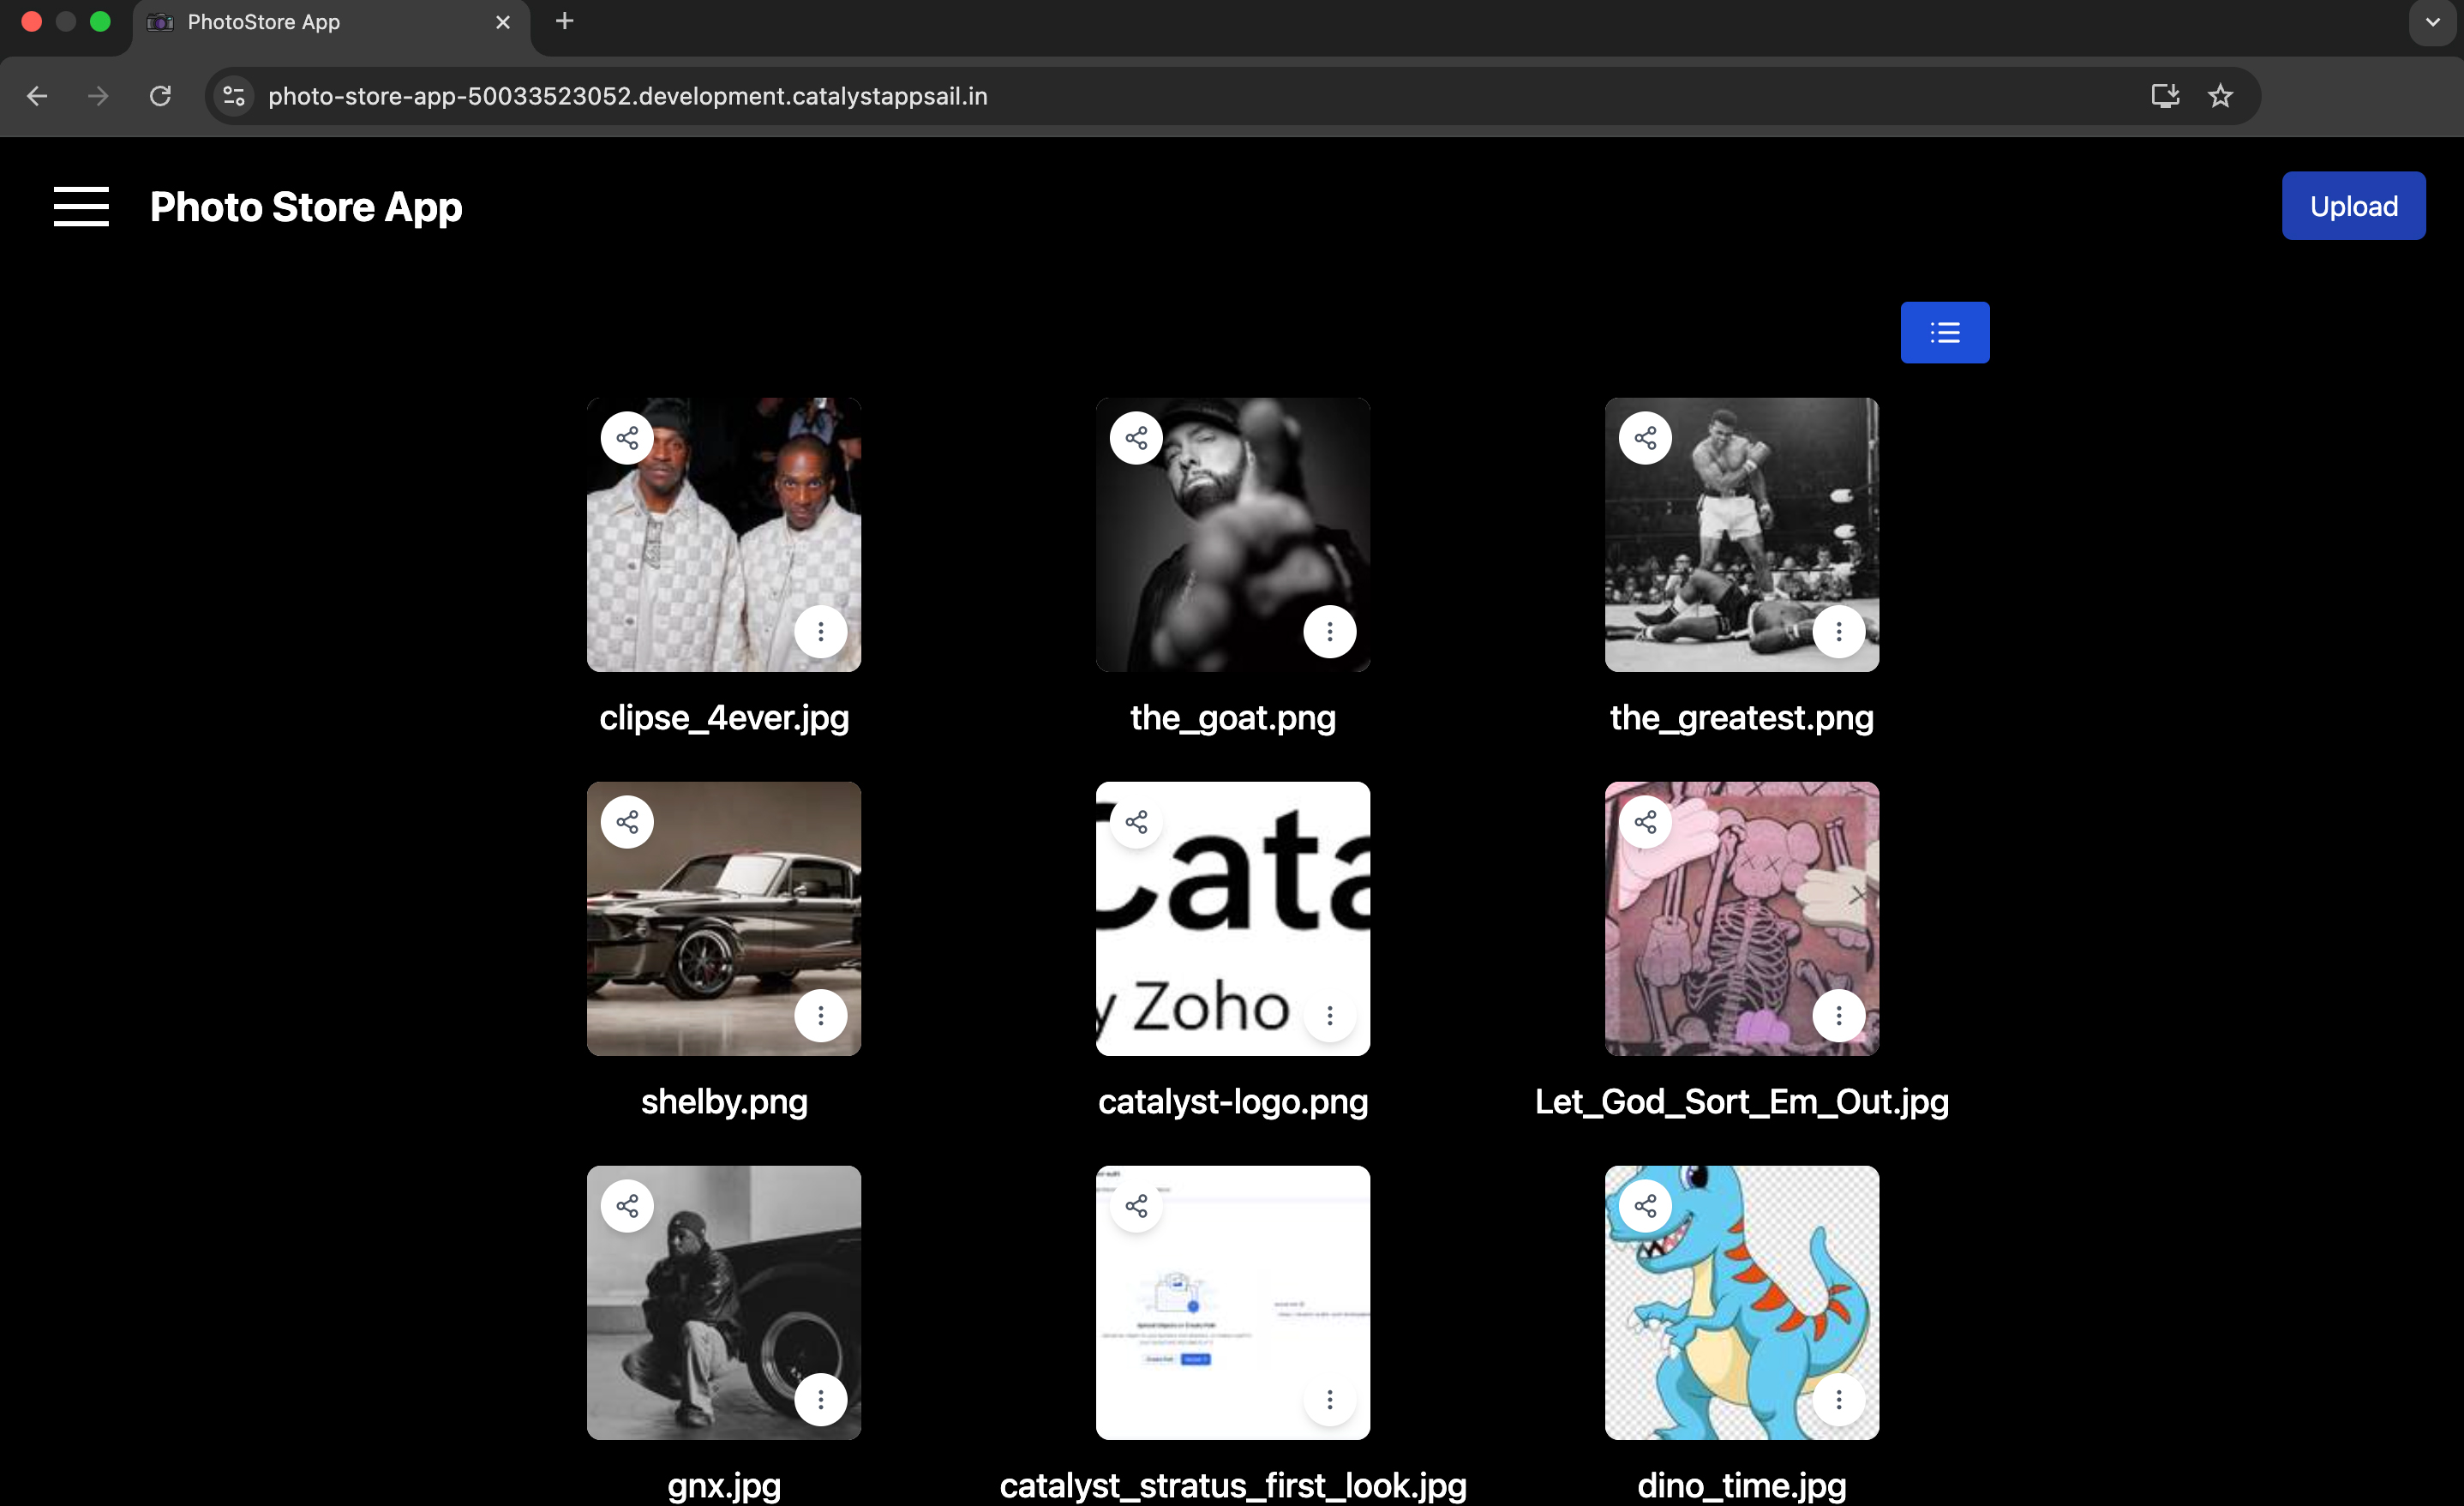Reload the current page
This screenshot has height=1506, width=2464.
coord(160,96)
